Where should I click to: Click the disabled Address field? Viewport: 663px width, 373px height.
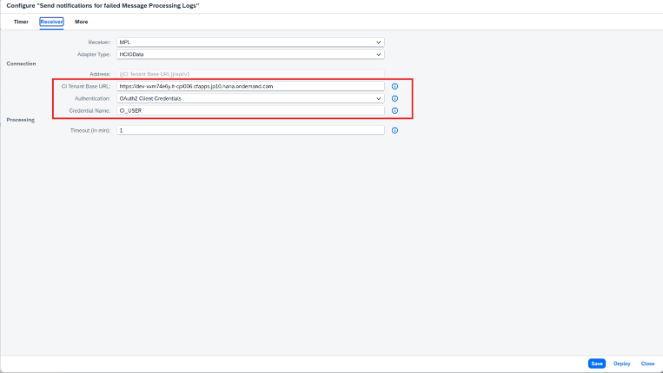250,74
